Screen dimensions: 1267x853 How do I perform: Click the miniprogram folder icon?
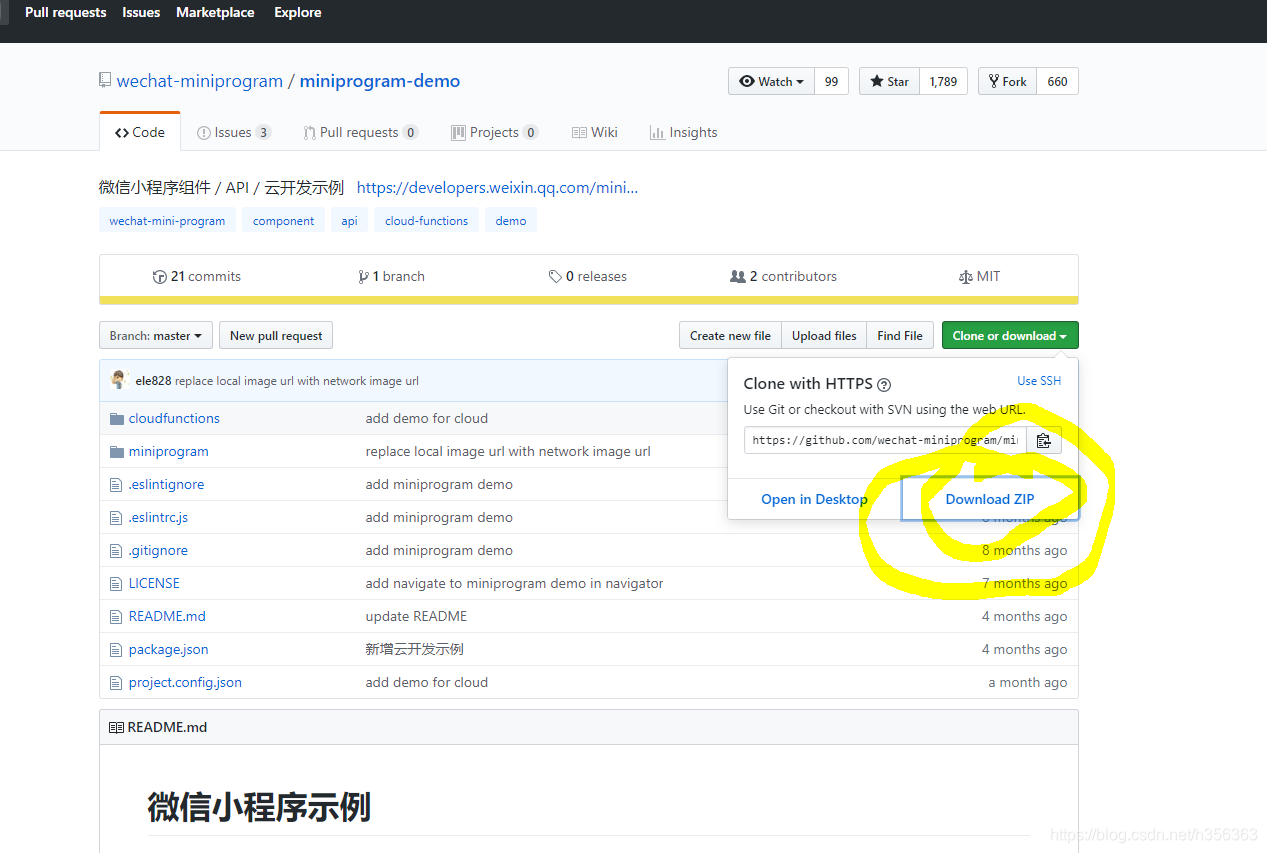117,451
